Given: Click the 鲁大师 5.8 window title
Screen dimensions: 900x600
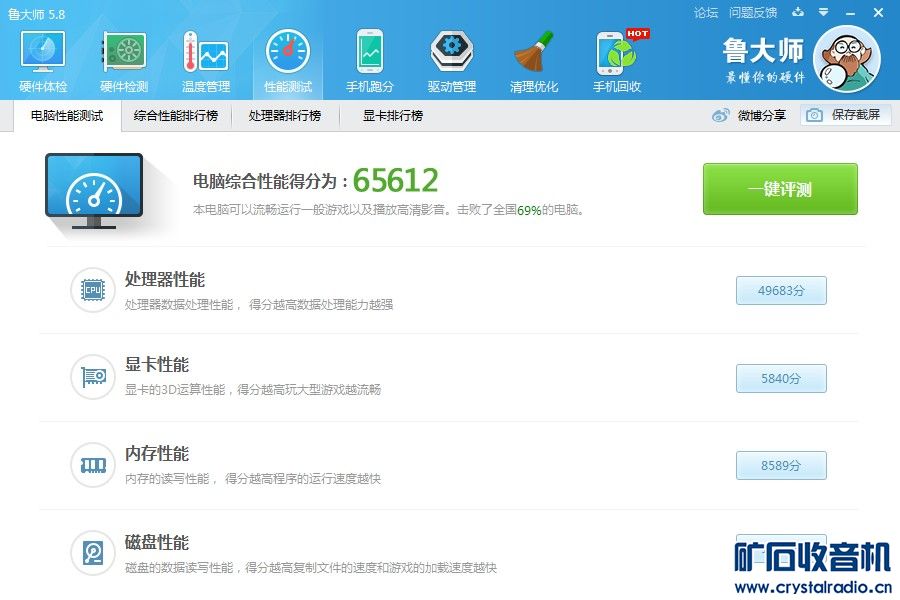Looking at the screenshot, I should pyautogui.click(x=37, y=14).
